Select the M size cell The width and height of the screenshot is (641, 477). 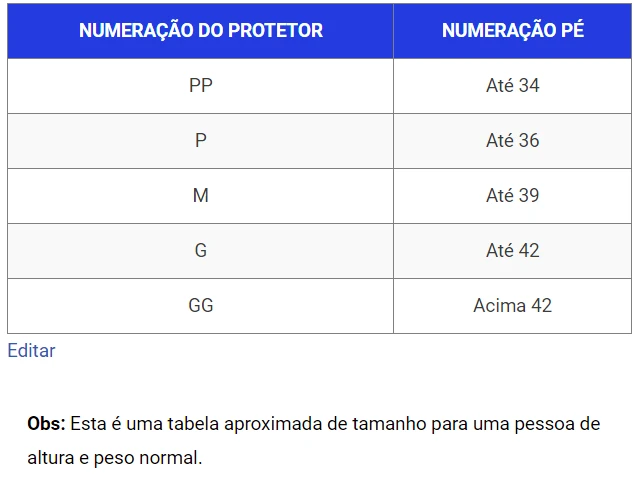201,196
